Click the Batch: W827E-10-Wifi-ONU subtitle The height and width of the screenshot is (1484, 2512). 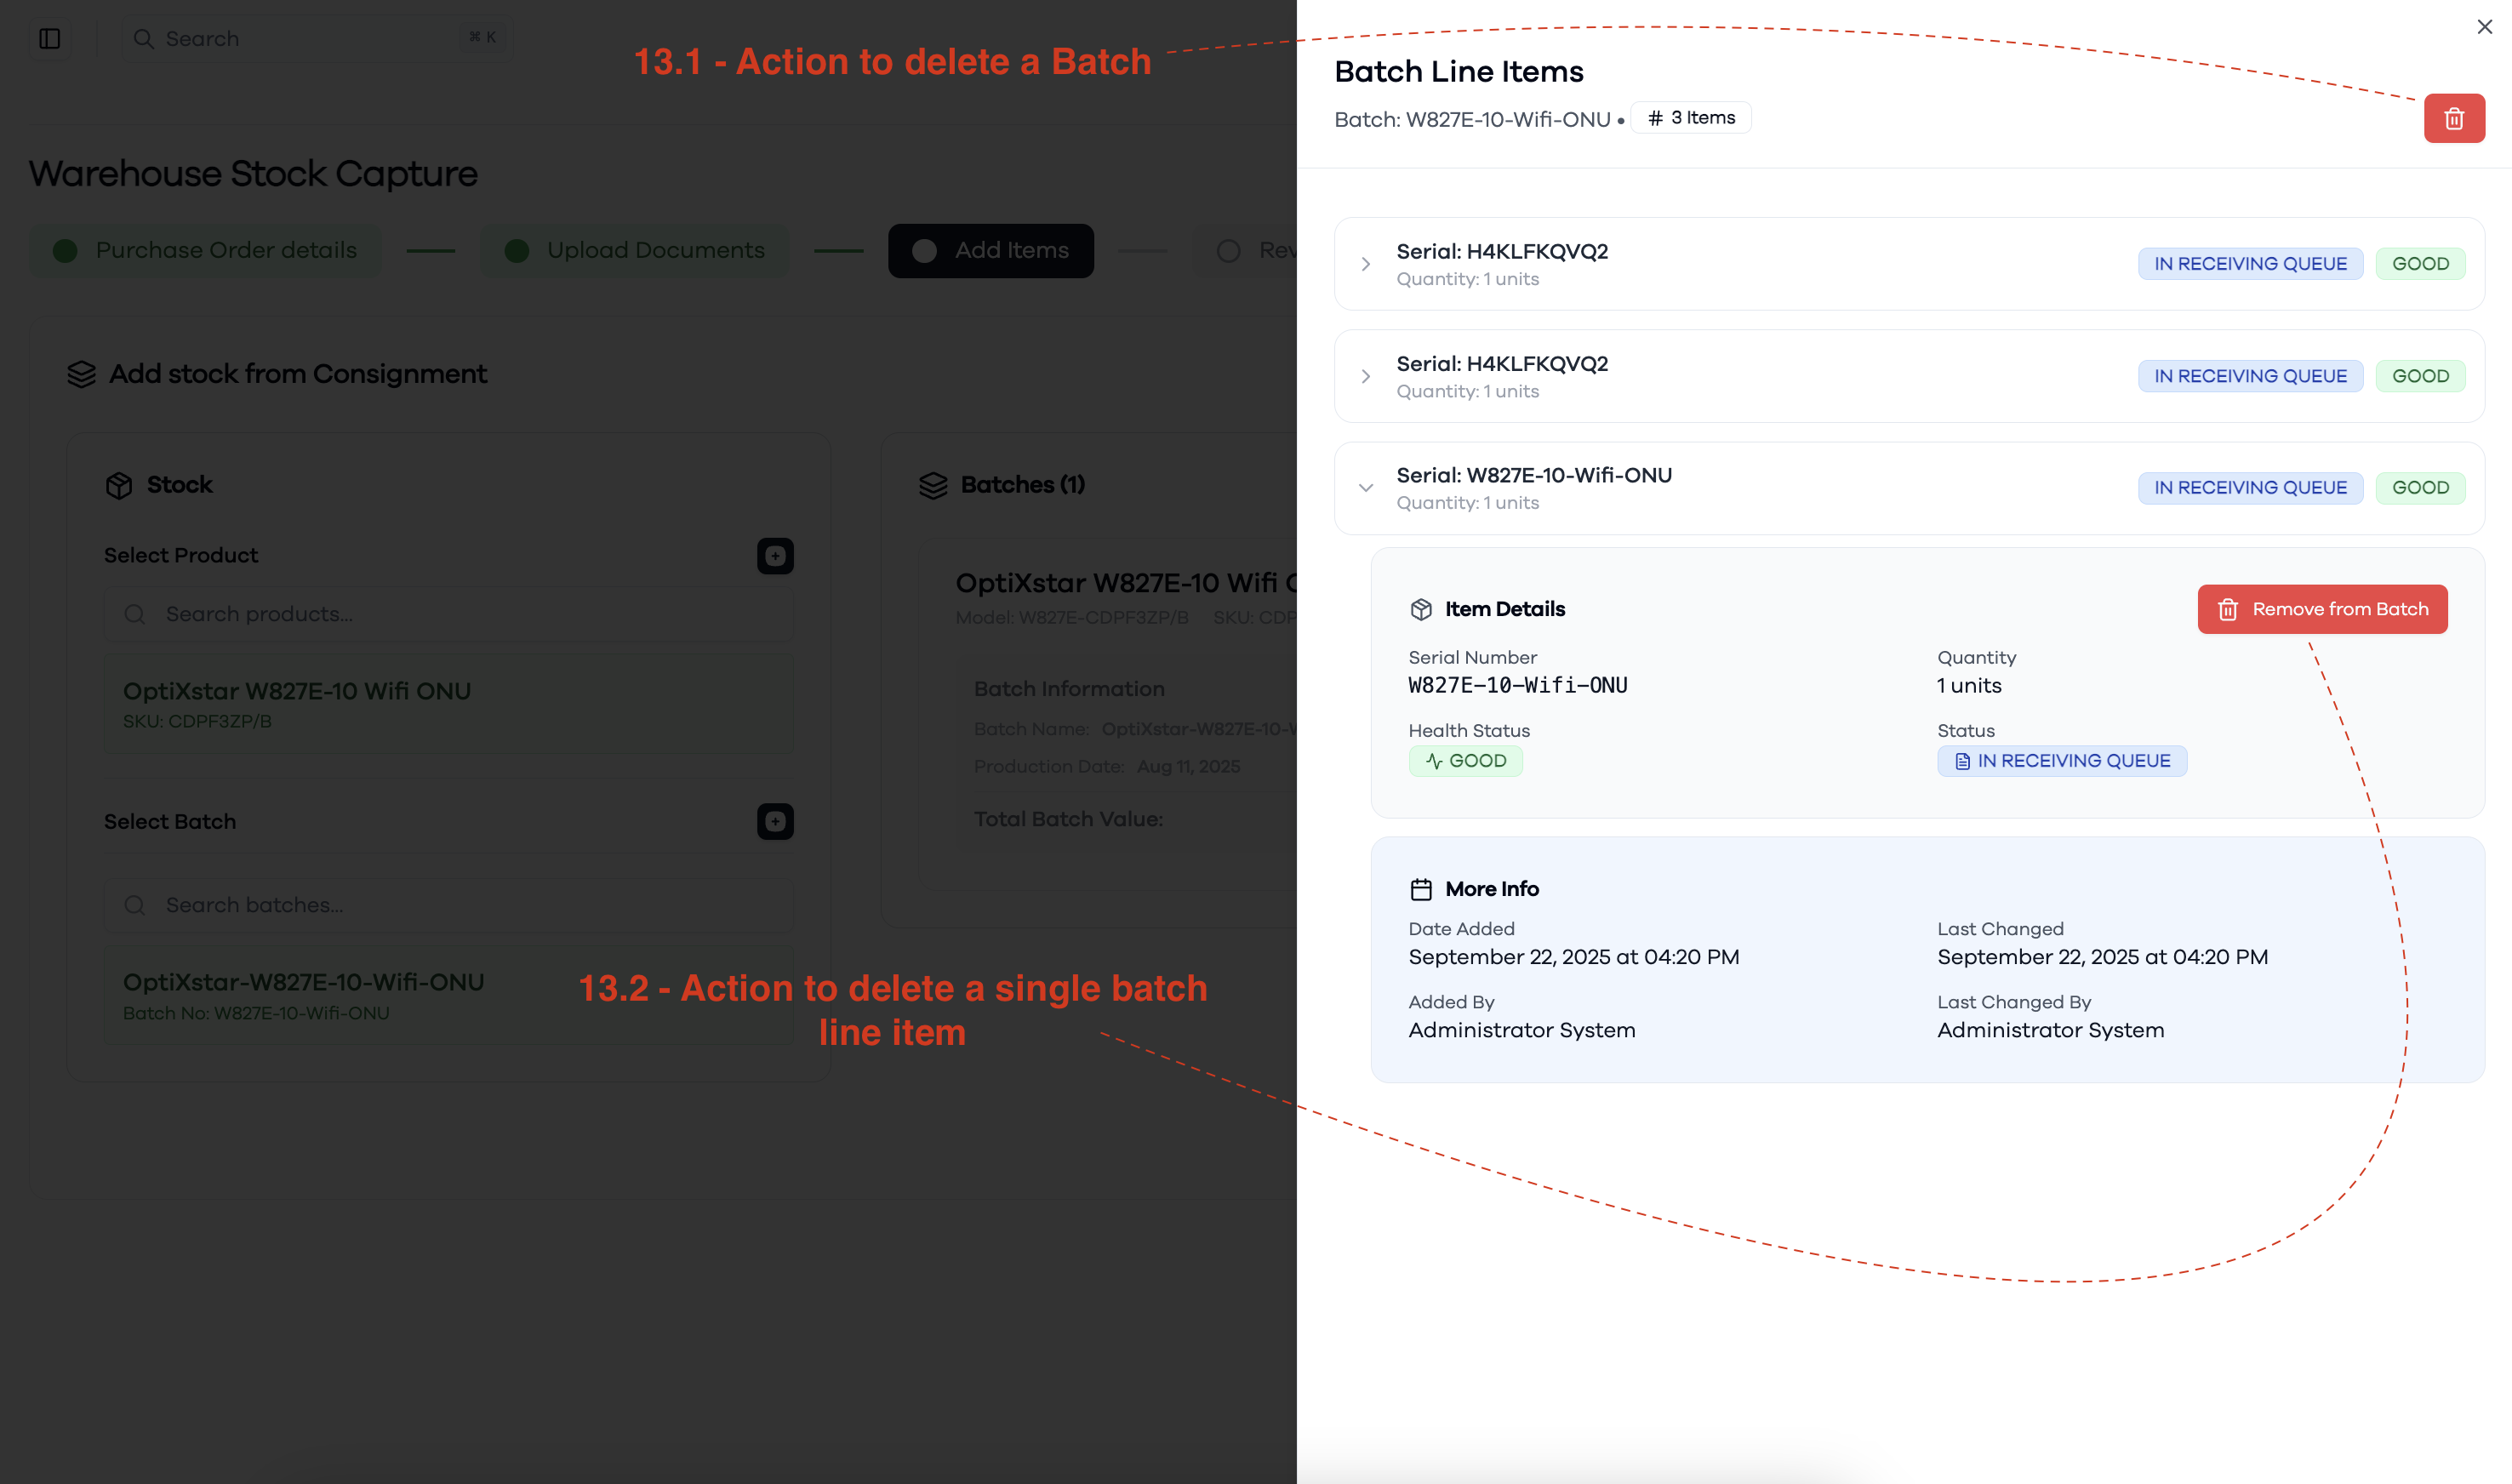(x=1471, y=119)
